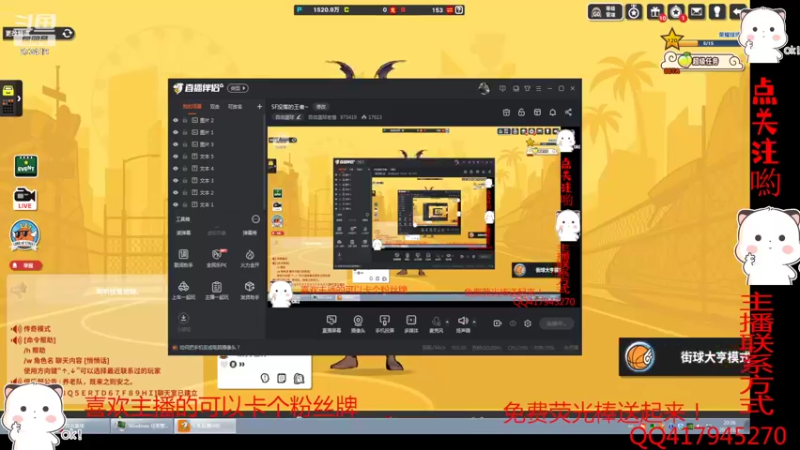
Task: Click the help question mark in currency bar
Action: click(x=459, y=10)
